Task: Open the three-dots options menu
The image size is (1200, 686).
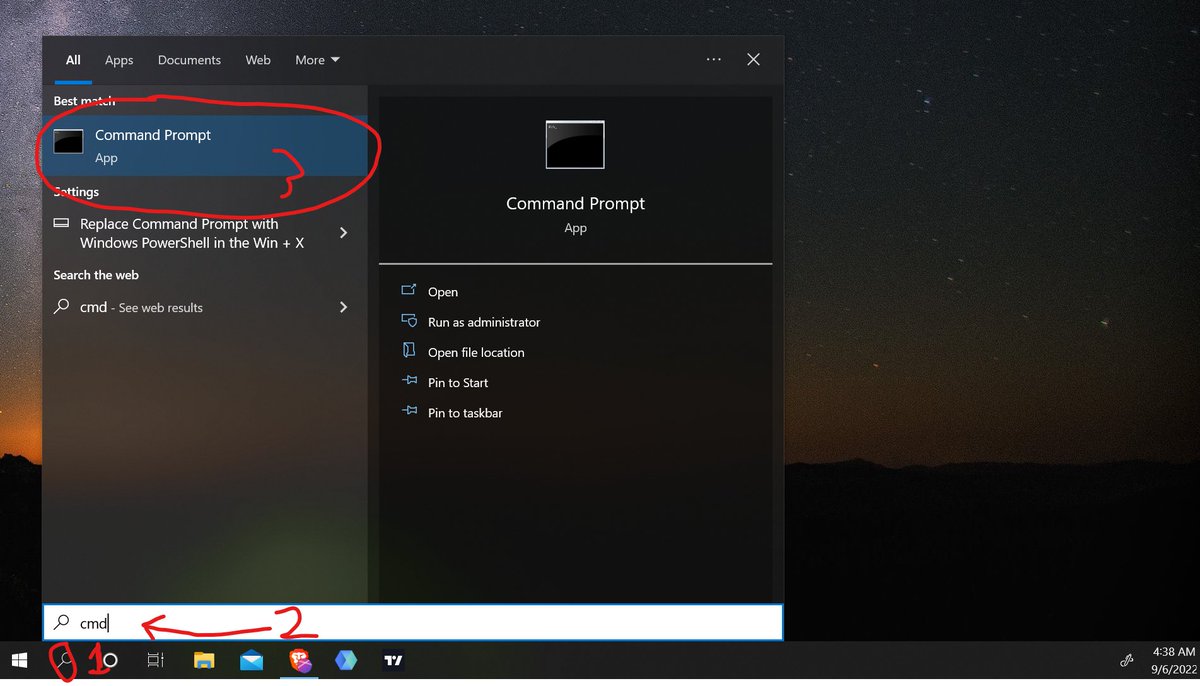Action: point(713,60)
